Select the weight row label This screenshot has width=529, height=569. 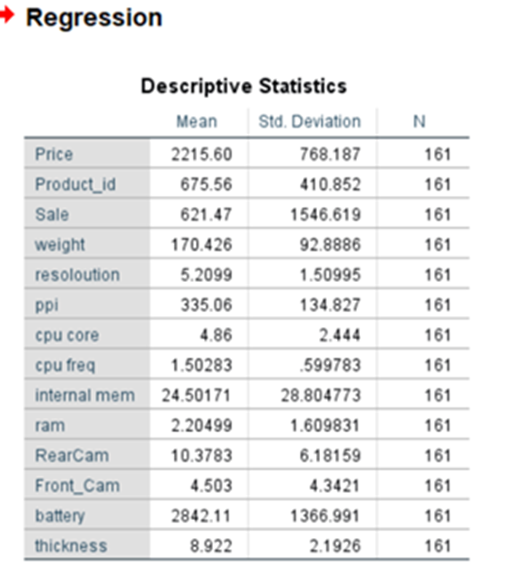pyautogui.click(x=60, y=245)
